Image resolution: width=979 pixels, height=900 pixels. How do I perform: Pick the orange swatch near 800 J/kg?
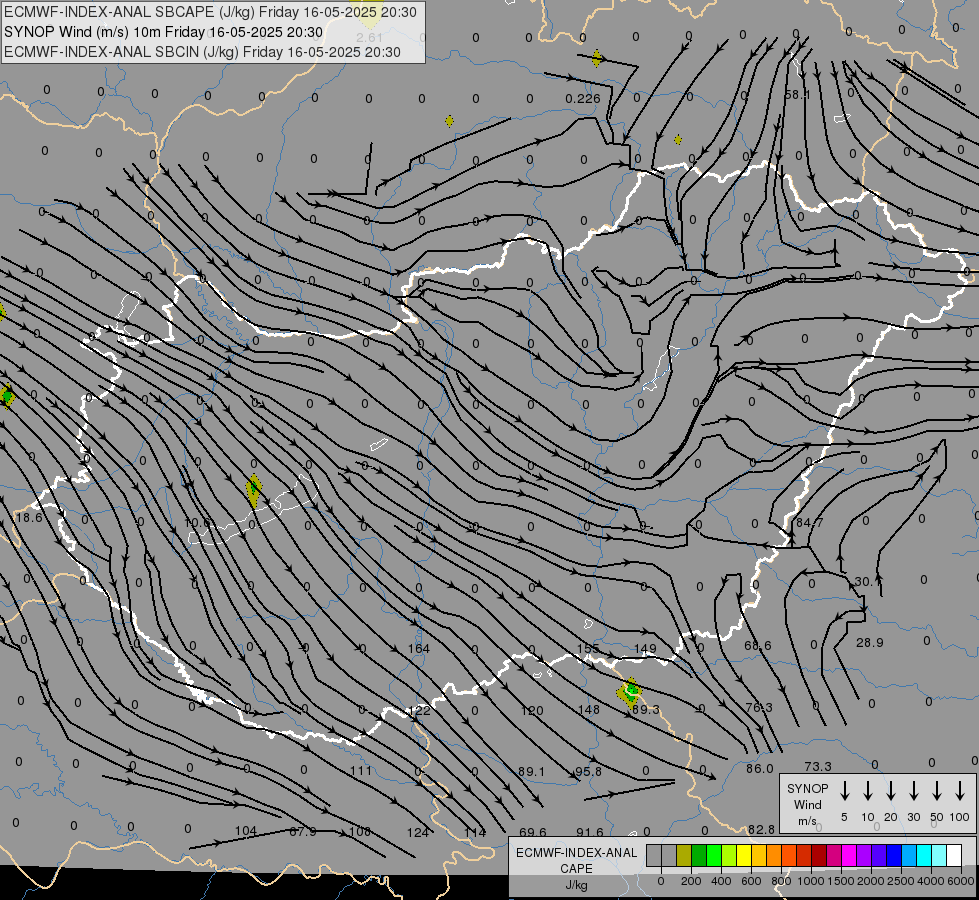[x=774, y=856]
